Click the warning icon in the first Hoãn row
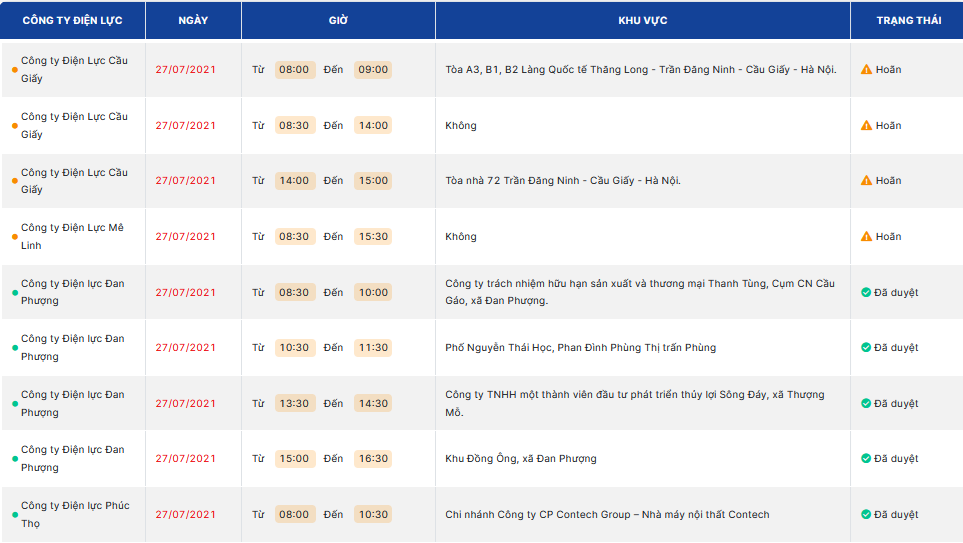This screenshot has width=963, height=543. 866,69
